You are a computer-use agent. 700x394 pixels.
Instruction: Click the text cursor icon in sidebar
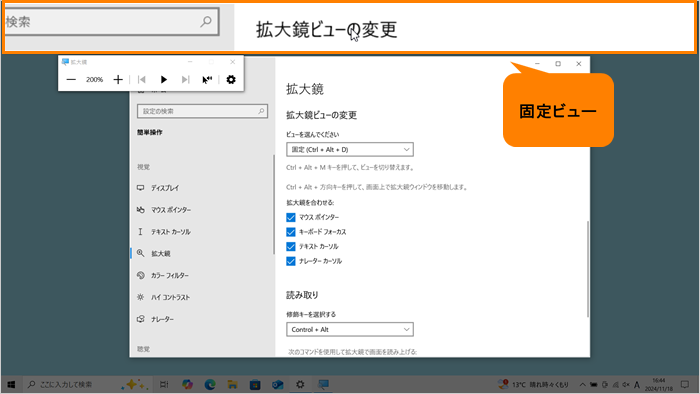click(x=141, y=232)
